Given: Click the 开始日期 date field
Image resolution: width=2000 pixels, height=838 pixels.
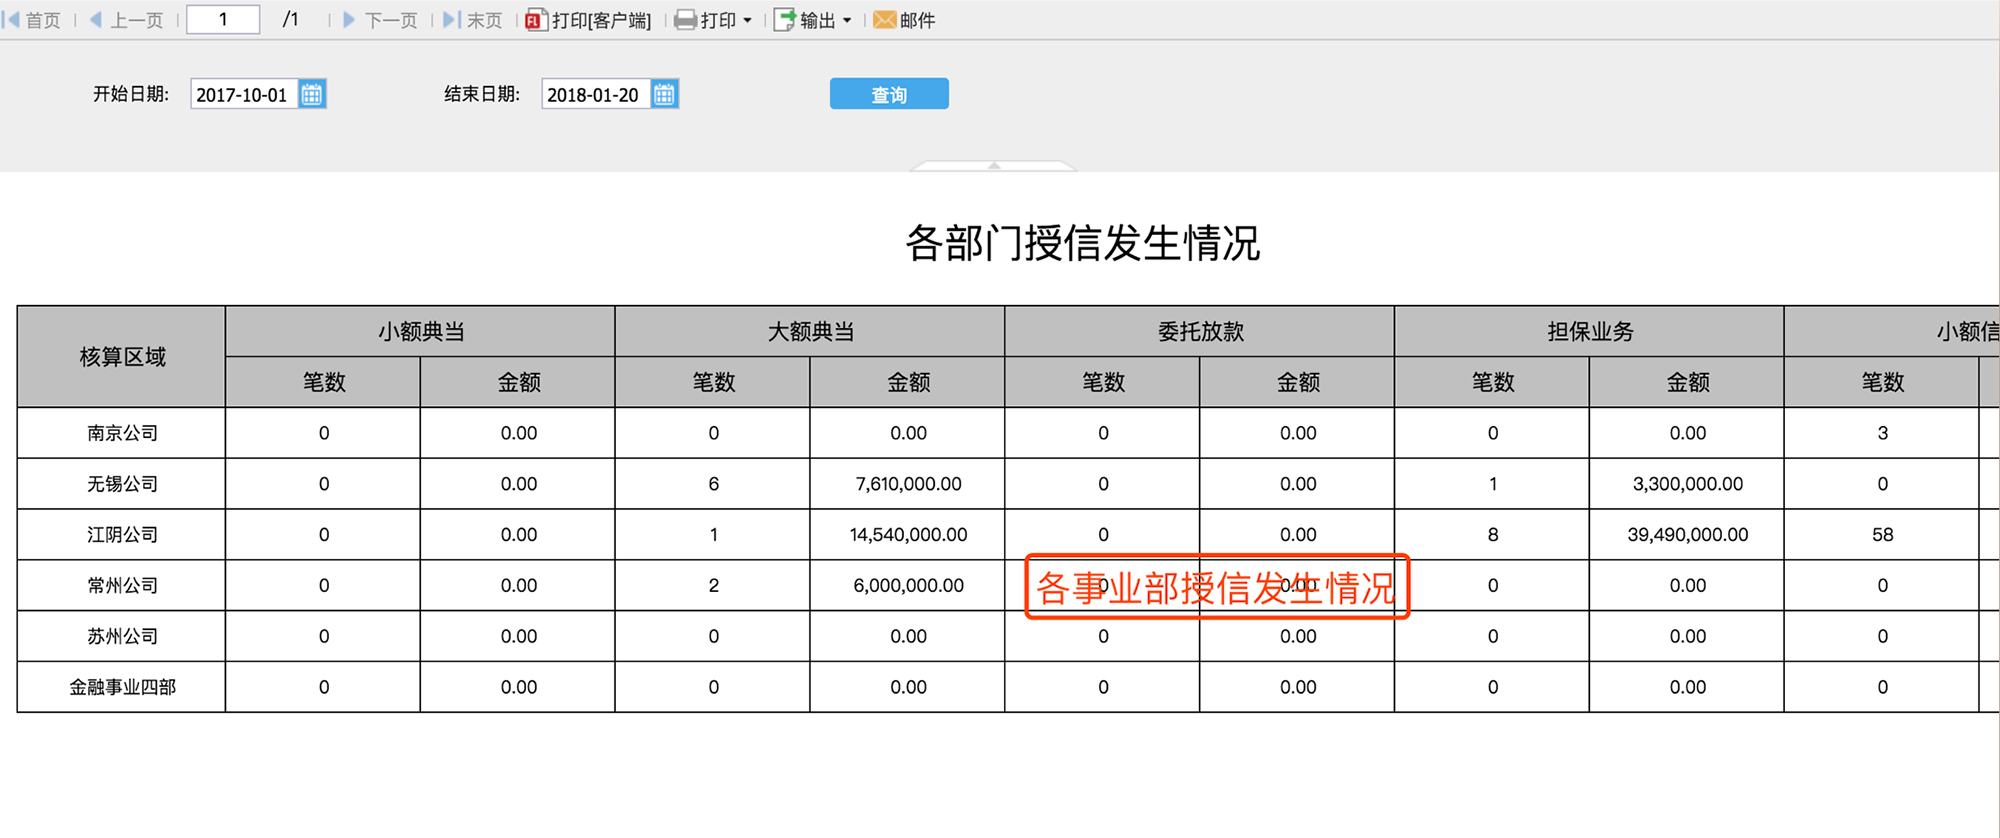Looking at the screenshot, I should coord(244,94).
